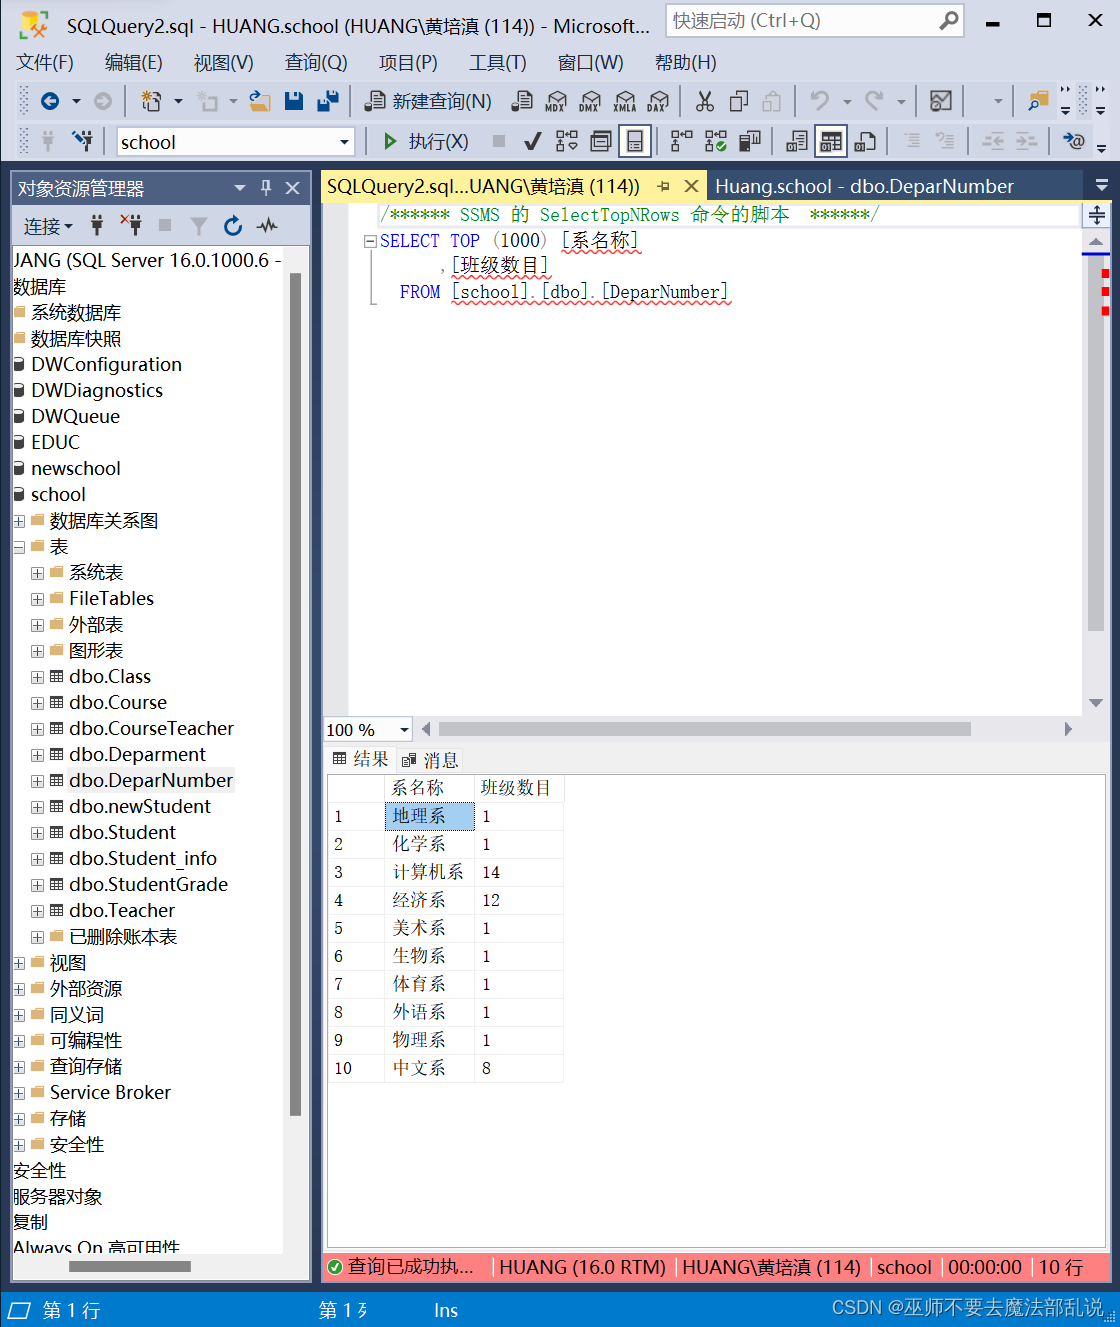Click the copy icon in toolbar
This screenshot has width=1120, height=1327.
(x=739, y=101)
